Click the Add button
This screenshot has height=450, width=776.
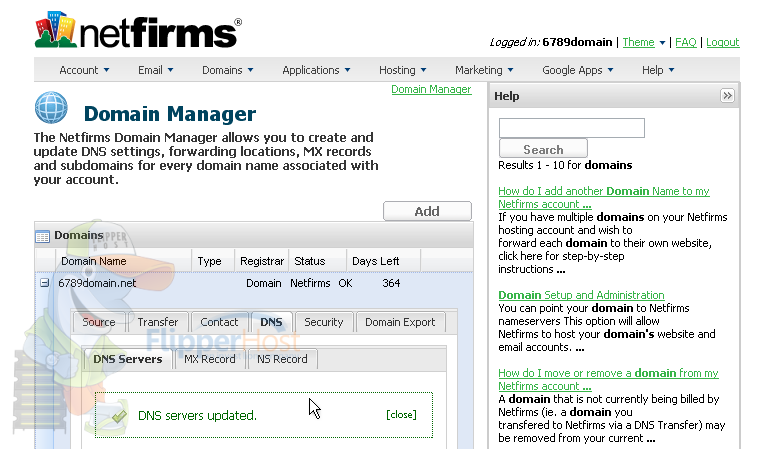coord(427,211)
